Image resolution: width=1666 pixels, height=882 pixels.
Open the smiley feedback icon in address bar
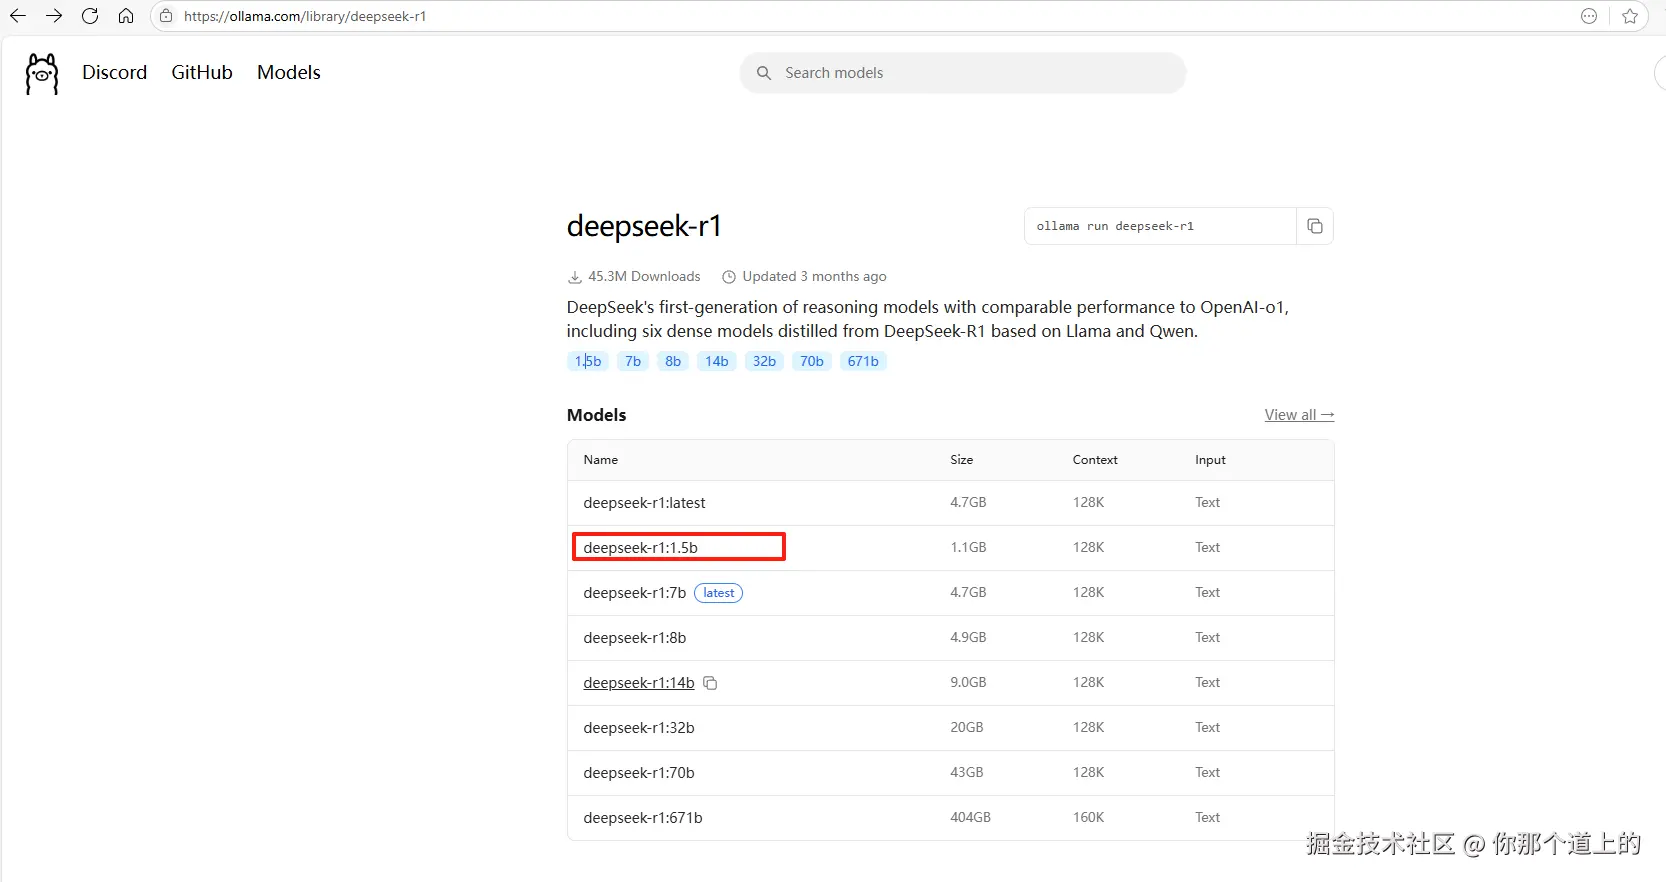1589,16
